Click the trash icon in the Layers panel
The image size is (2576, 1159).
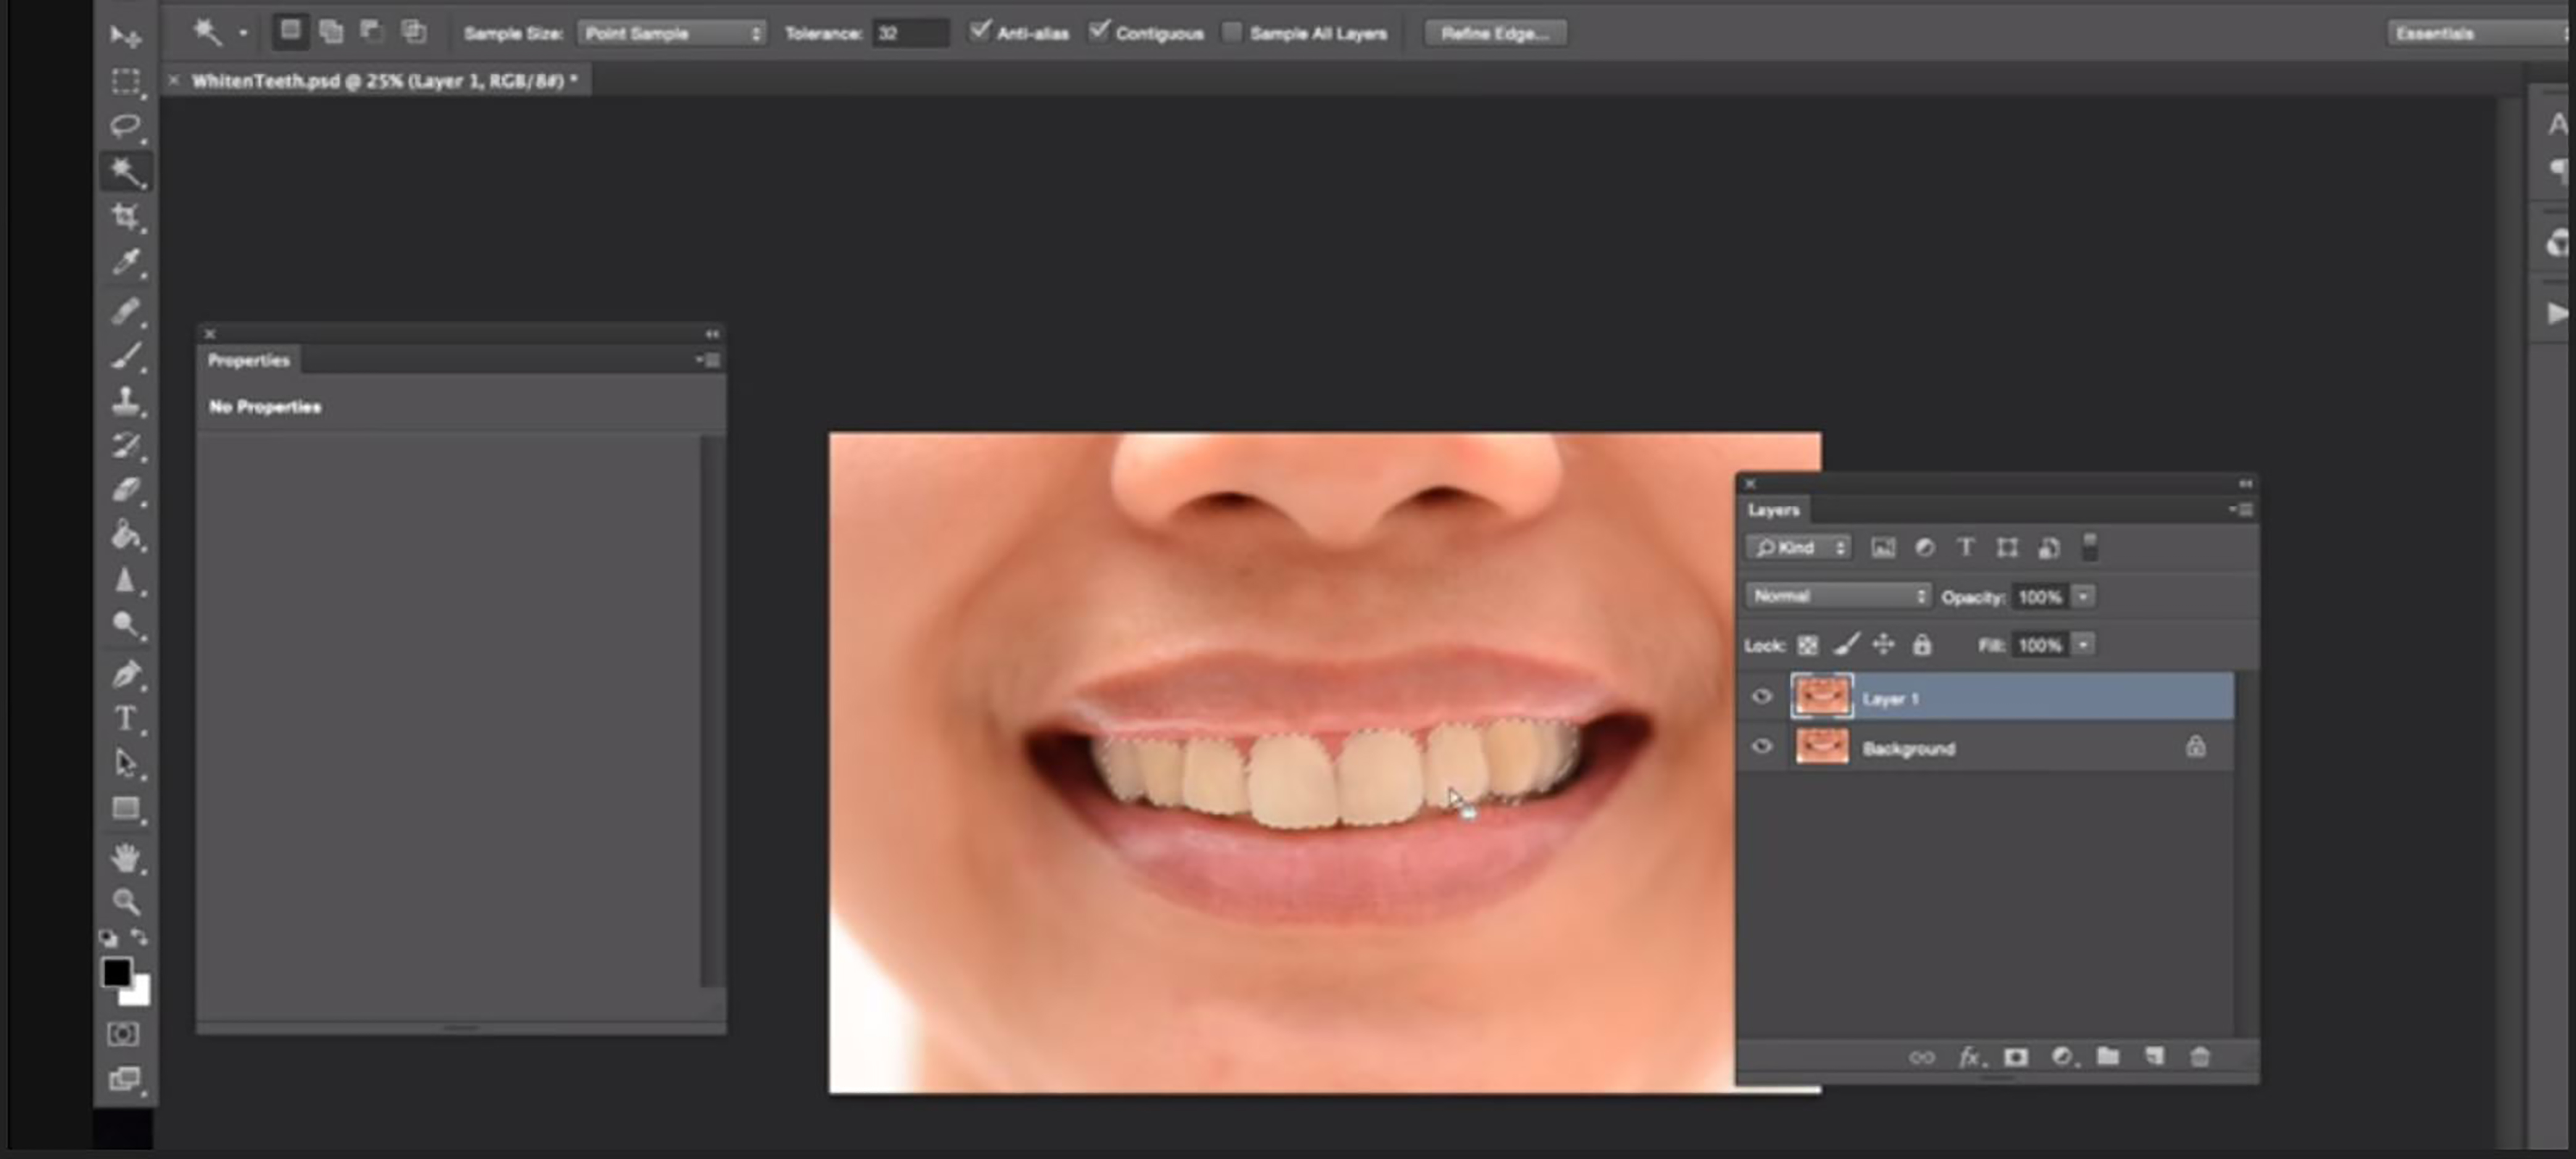click(x=2199, y=1057)
